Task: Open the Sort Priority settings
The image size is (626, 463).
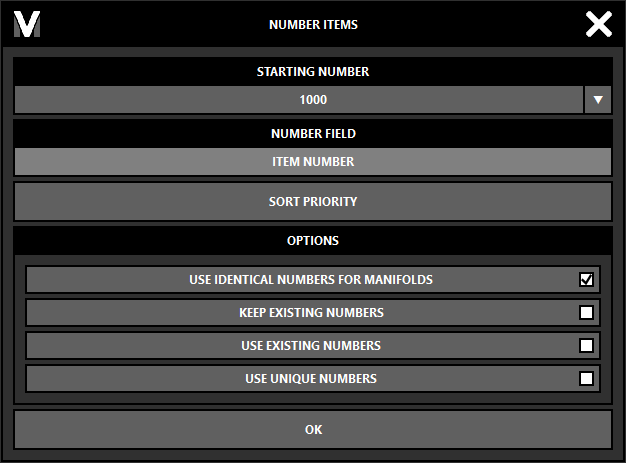Action: tap(312, 201)
